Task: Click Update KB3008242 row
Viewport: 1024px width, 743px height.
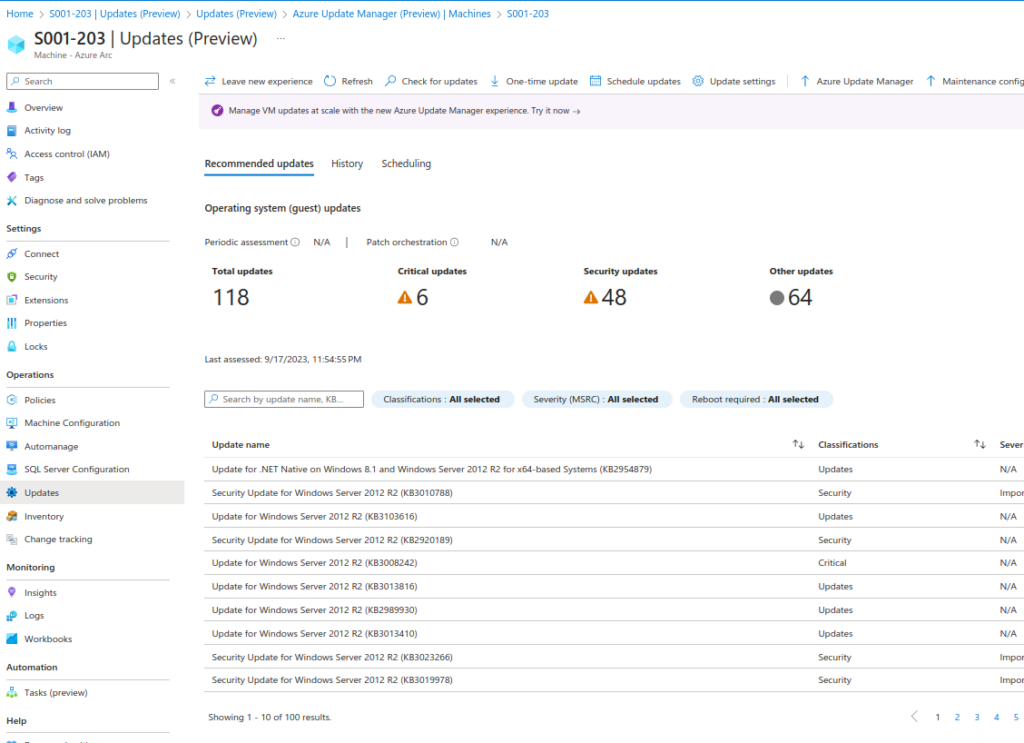Action: [614, 563]
